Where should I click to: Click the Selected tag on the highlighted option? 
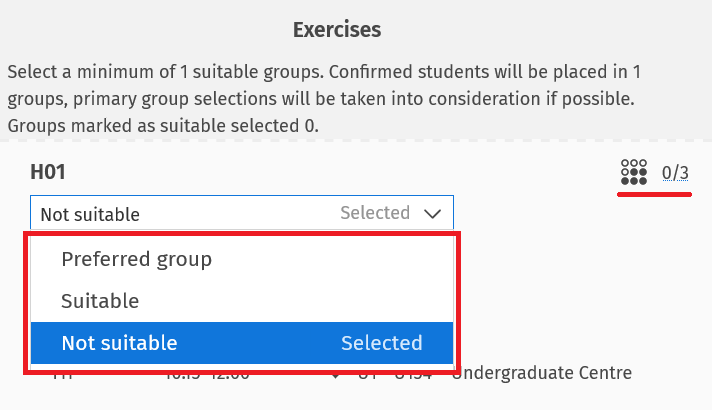(381, 343)
